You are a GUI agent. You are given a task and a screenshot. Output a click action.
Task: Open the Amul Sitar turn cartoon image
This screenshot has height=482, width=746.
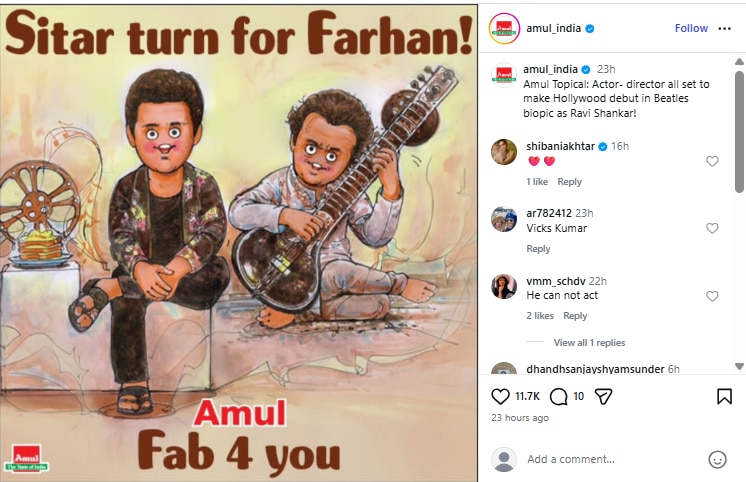(238, 243)
